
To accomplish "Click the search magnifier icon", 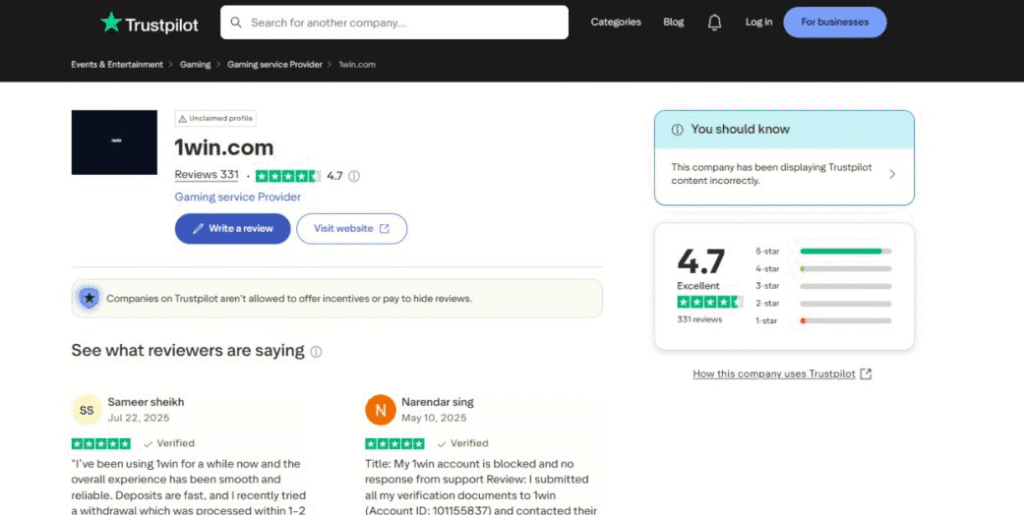I will click(236, 22).
